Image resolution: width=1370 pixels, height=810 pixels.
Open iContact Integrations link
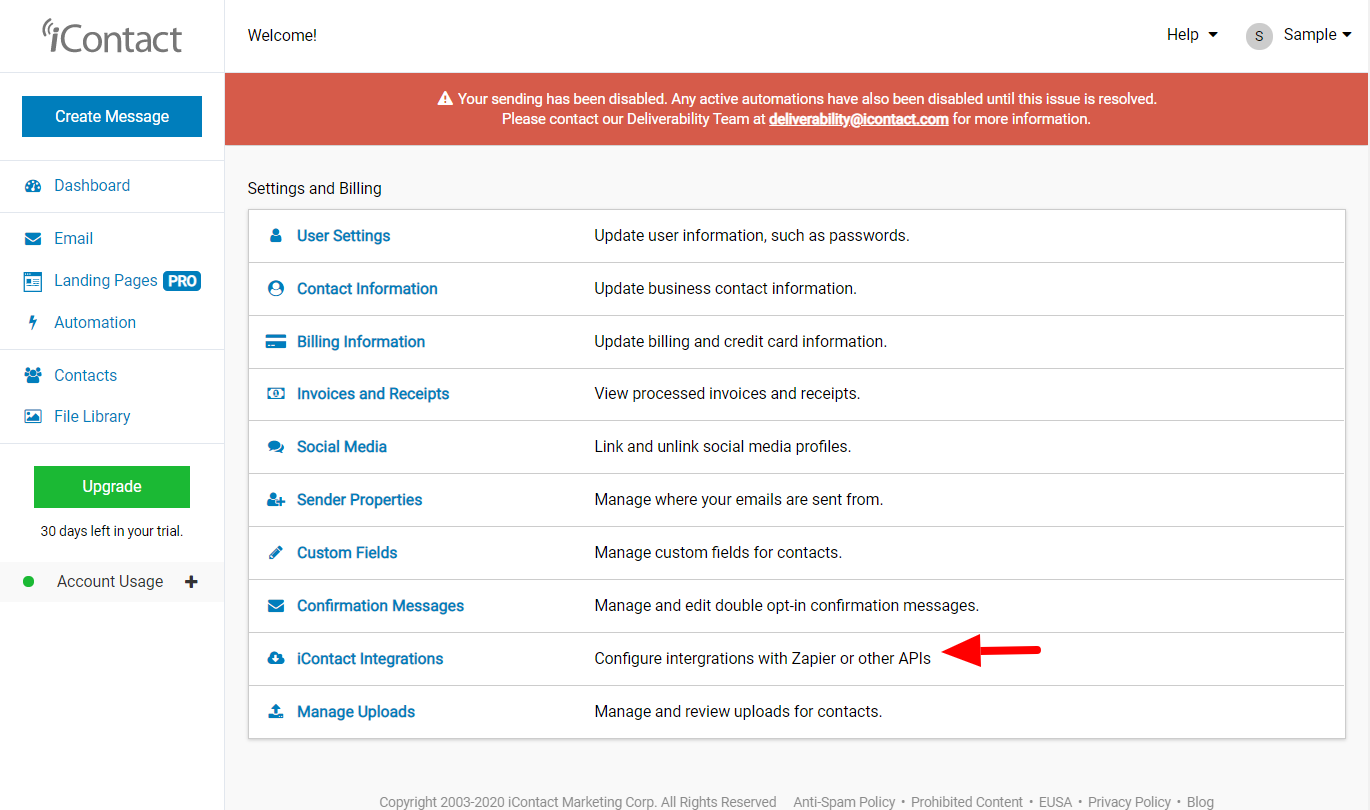point(370,659)
